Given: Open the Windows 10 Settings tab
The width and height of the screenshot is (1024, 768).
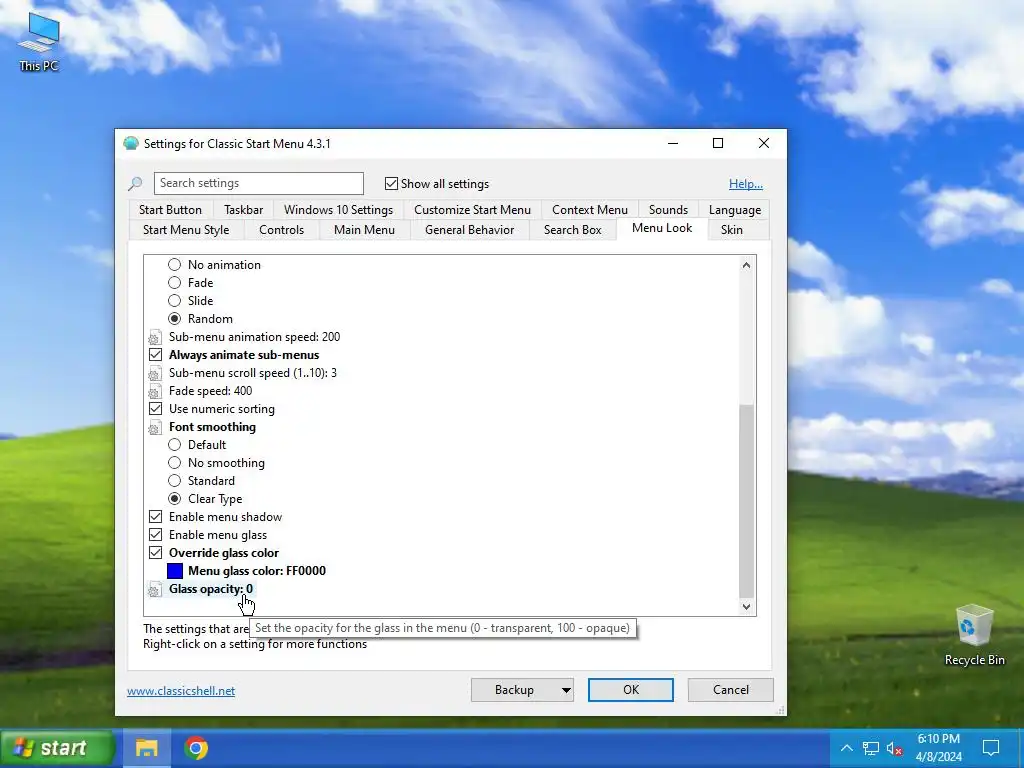Looking at the screenshot, I should [338, 210].
